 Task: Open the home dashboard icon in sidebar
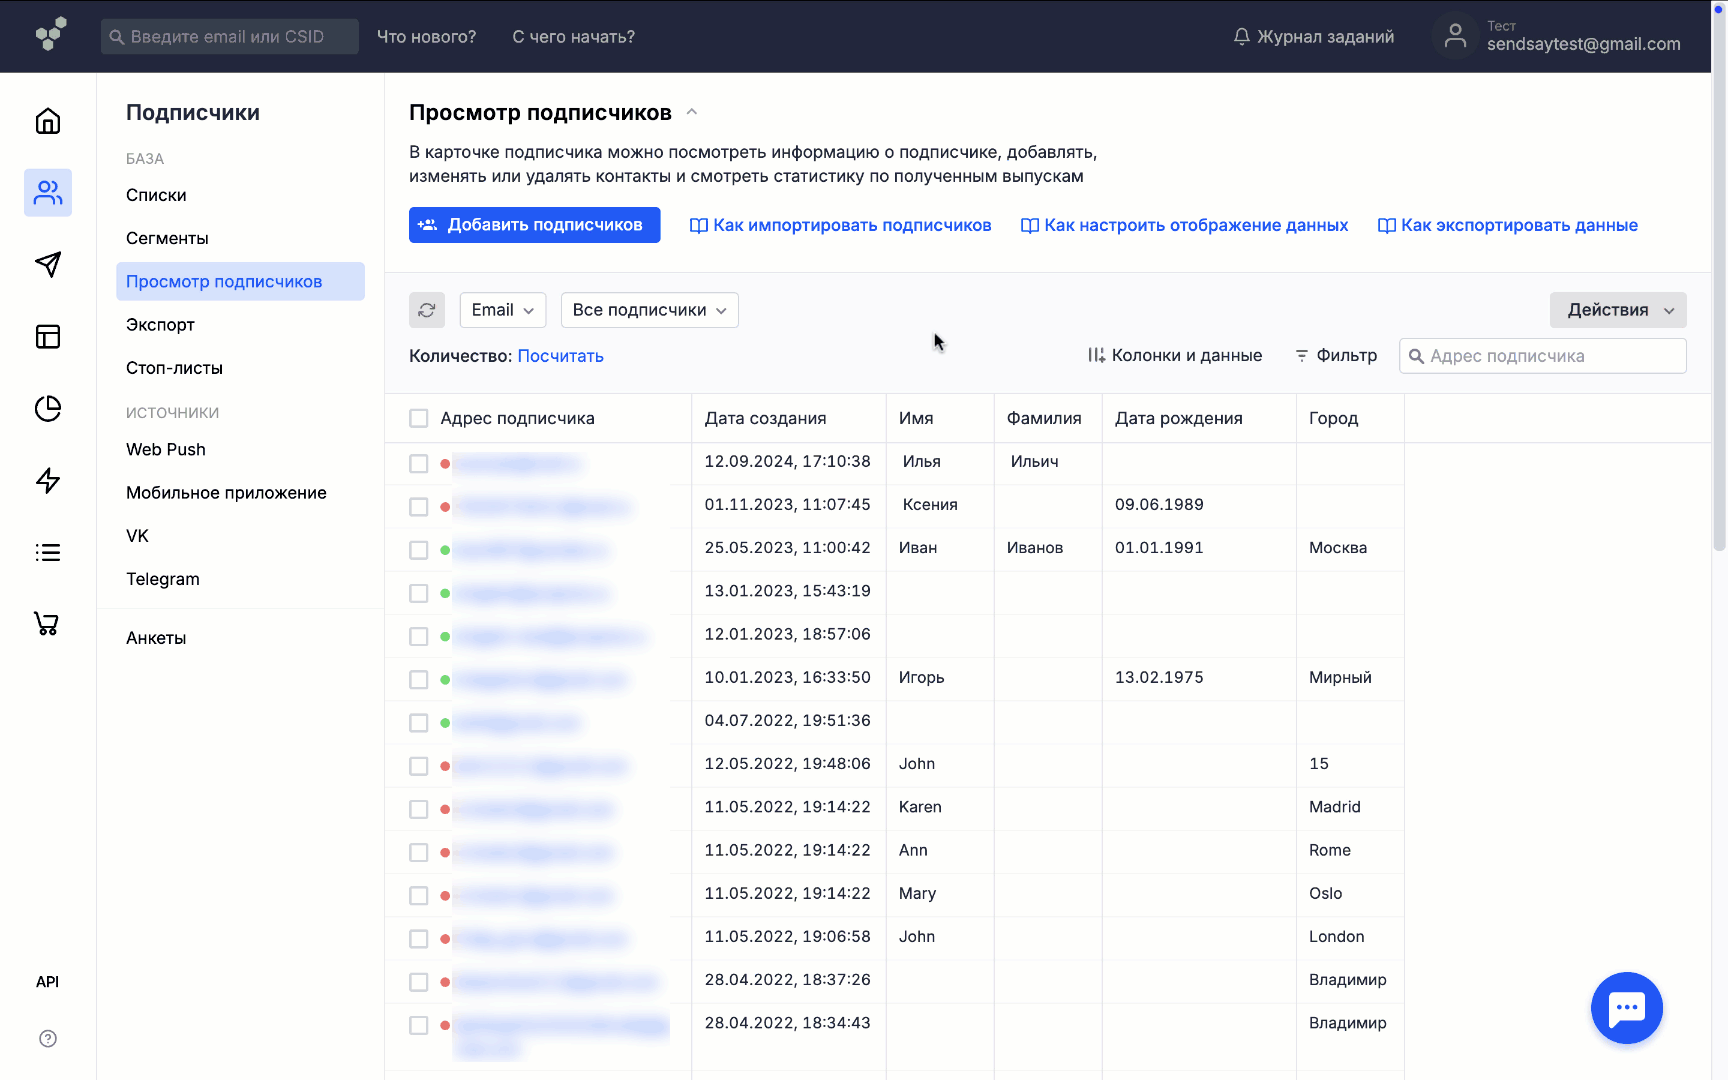(48, 121)
